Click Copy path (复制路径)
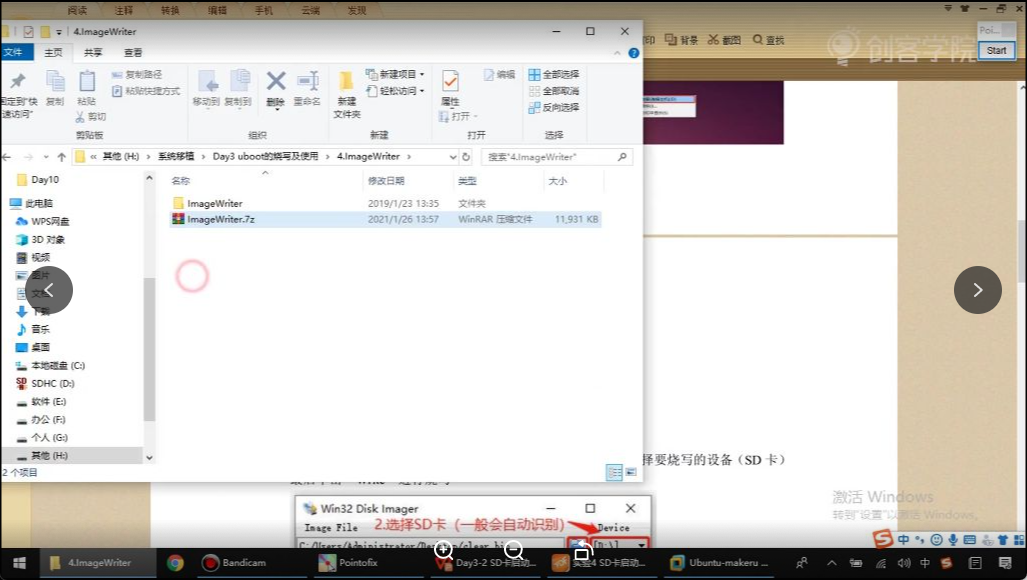1027x580 pixels. [137, 75]
